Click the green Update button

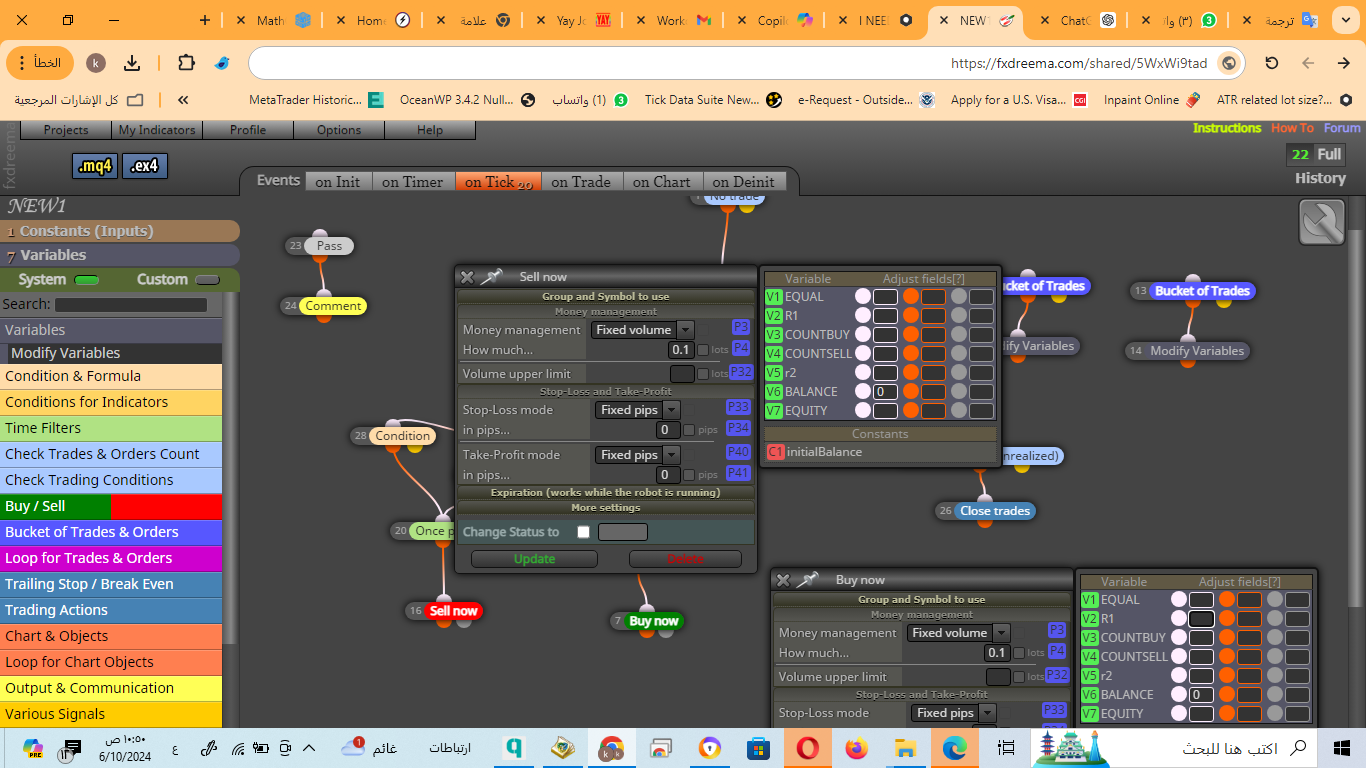click(x=534, y=559)
